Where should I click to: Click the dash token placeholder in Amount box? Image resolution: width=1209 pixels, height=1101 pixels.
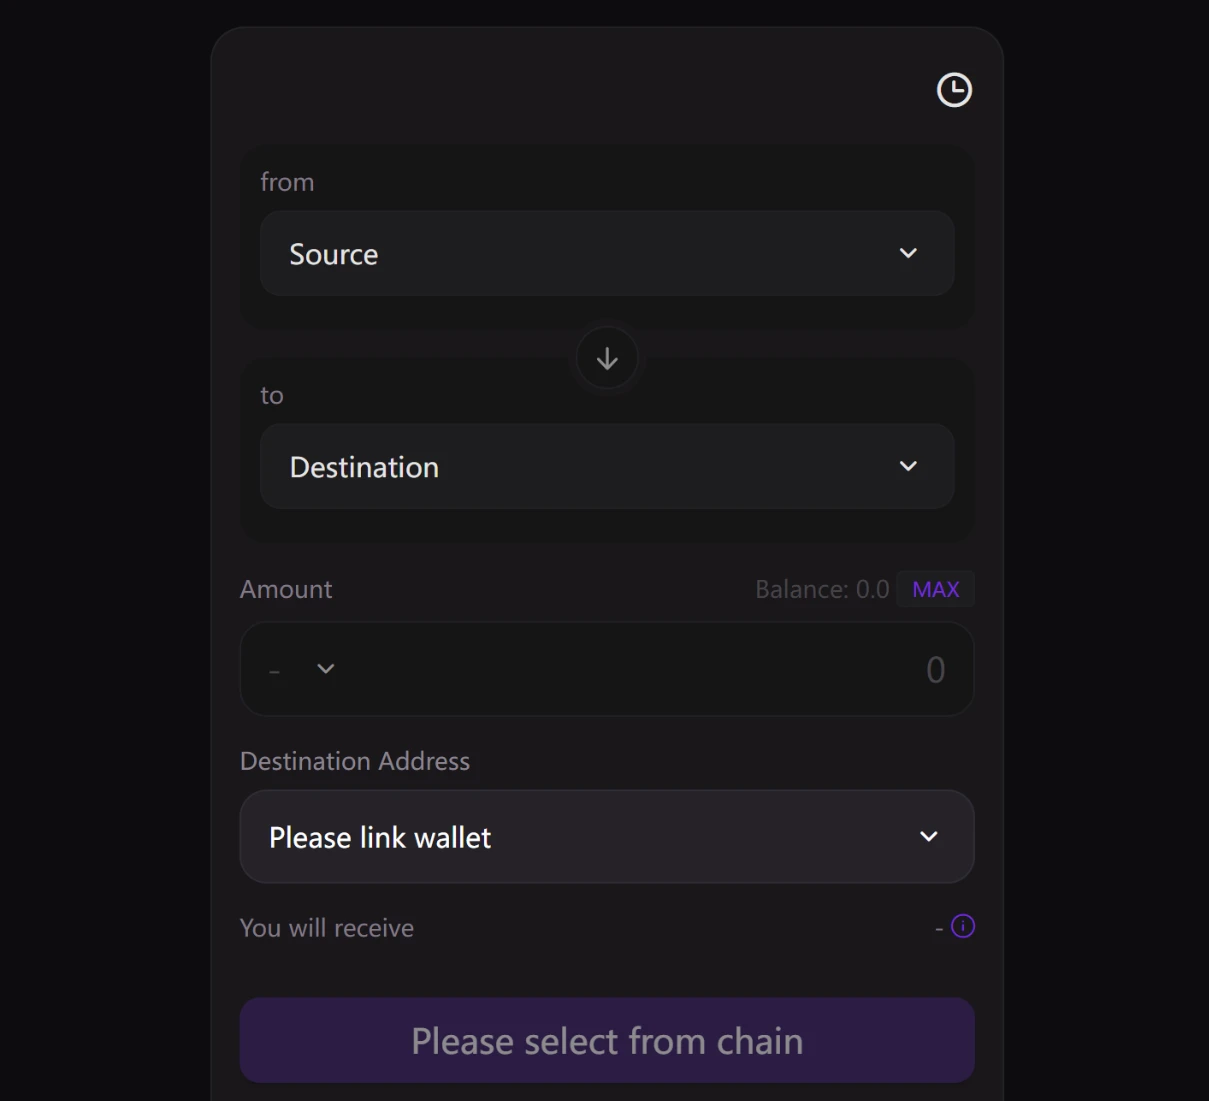point(275,671)
